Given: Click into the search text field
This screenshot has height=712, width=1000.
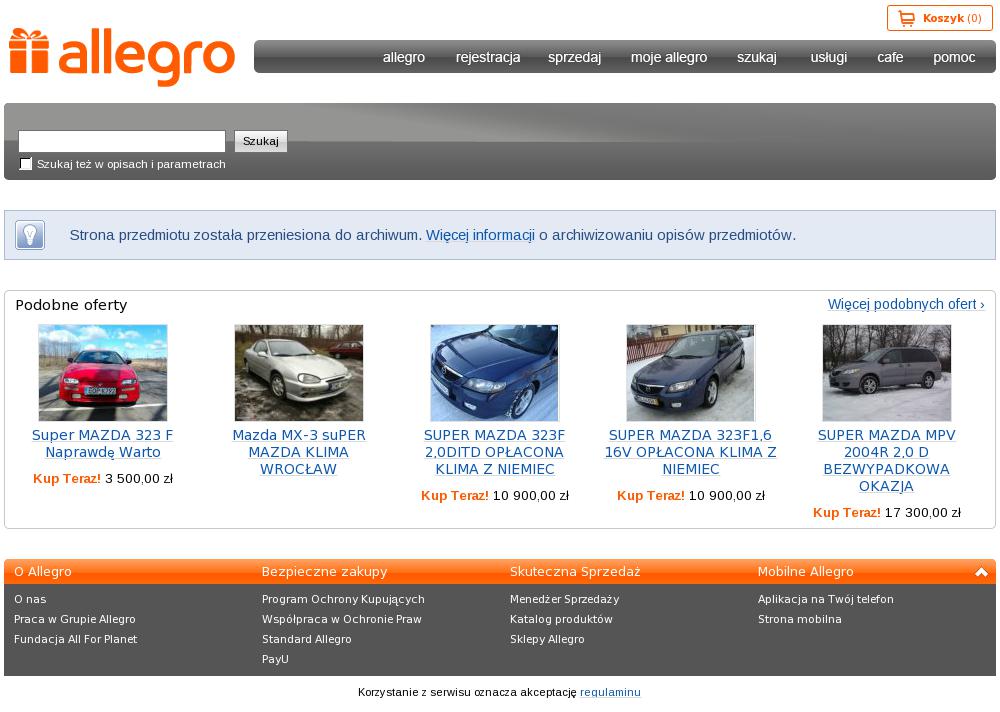Looking at the screenshot, I should click(122, 141).
